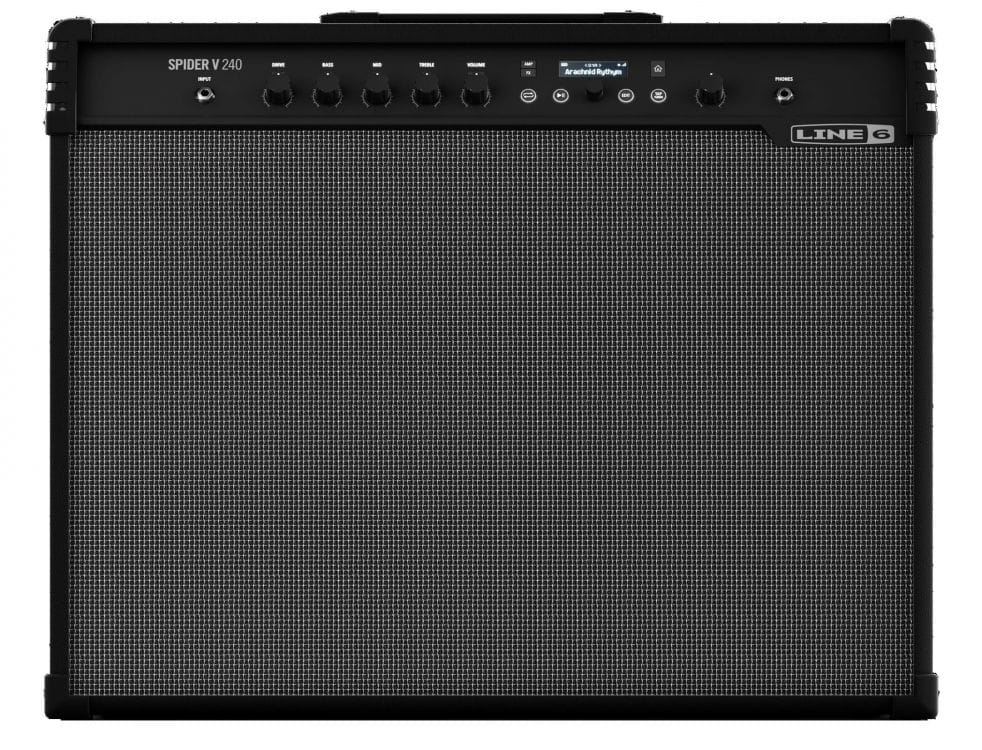Image resolution: width=982 pixels, height=750 pixels.
Task: Click the Spider V 240 model label
Action: click(205, 65)
